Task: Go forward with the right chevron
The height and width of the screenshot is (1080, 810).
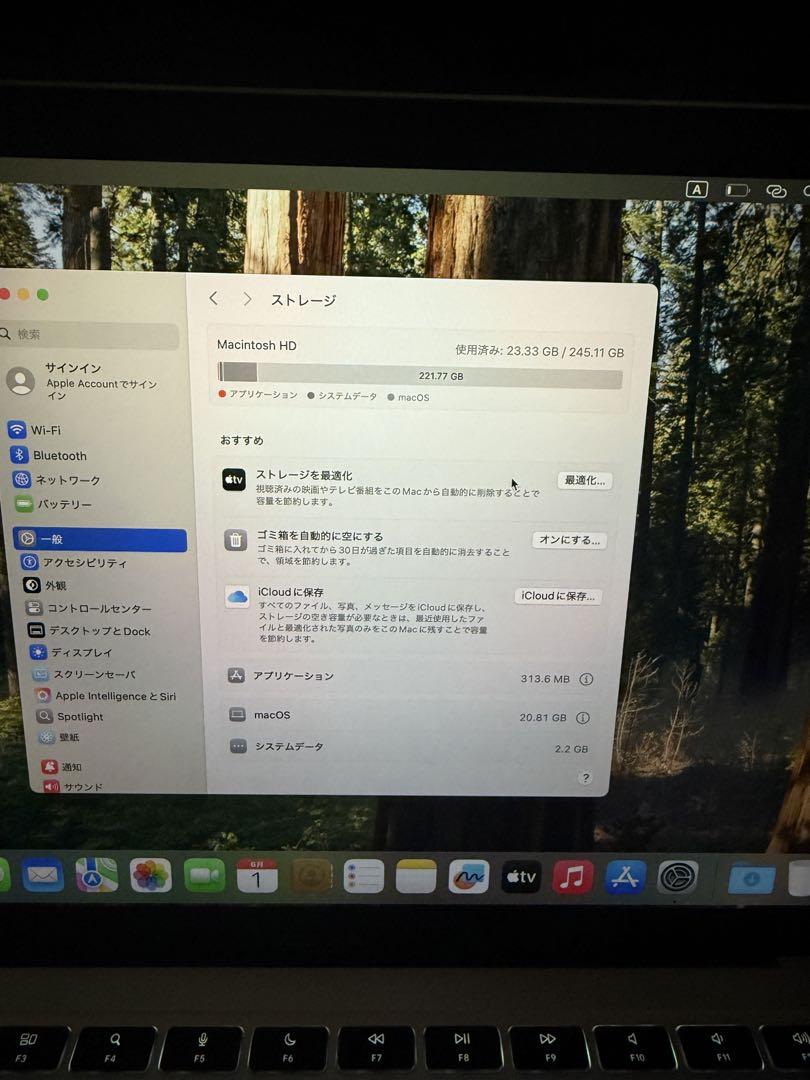Action: click(x=247, y=299)
